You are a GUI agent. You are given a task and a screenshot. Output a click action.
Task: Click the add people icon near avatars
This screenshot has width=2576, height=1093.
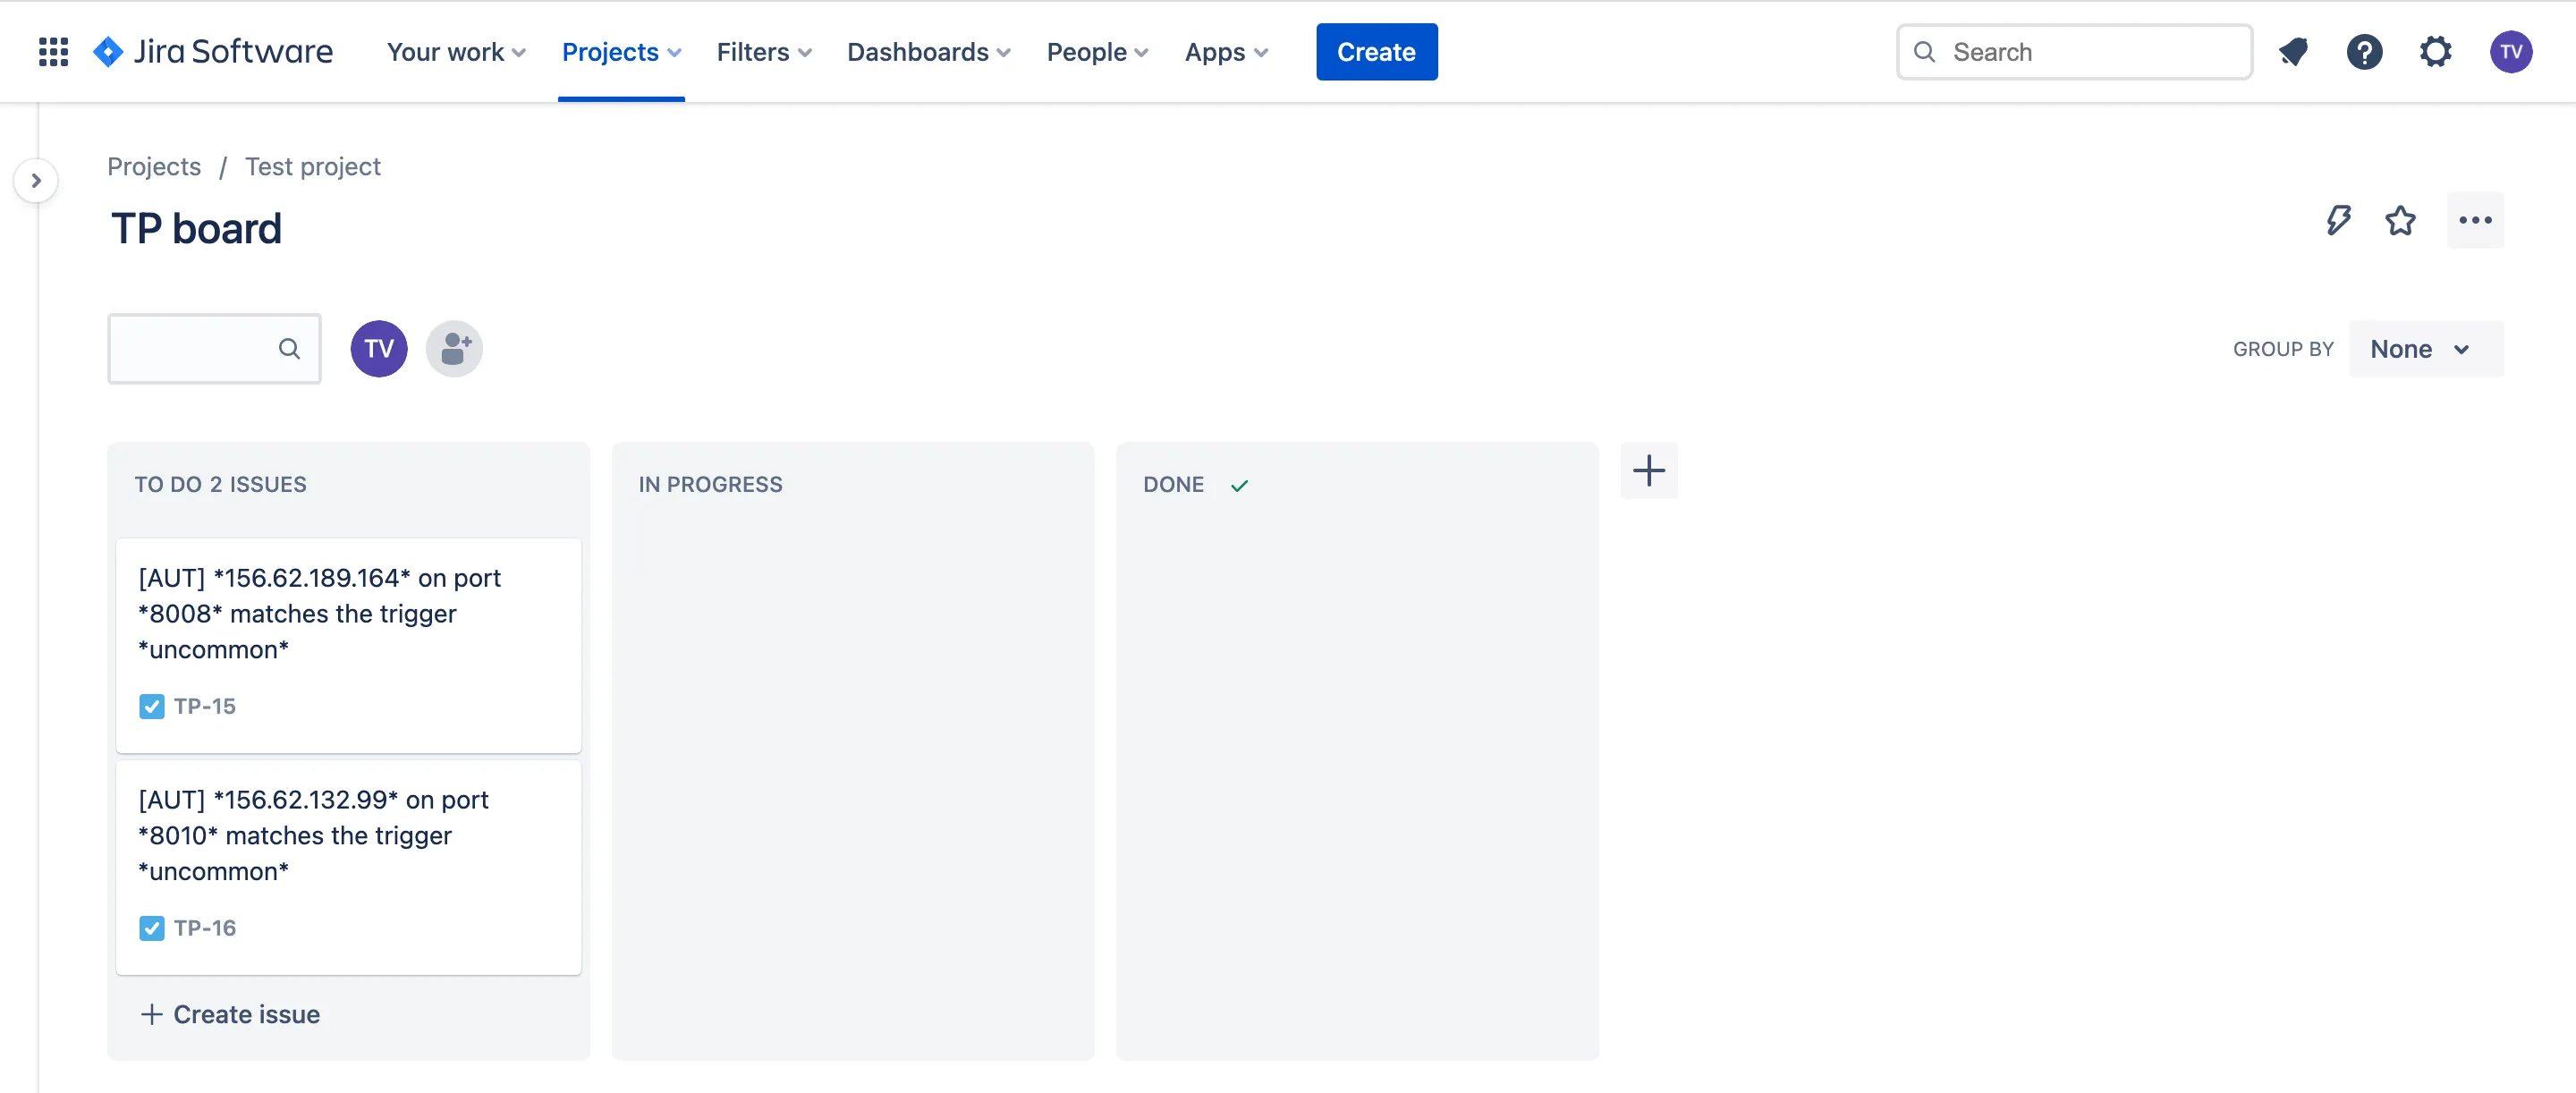point(454,348)
